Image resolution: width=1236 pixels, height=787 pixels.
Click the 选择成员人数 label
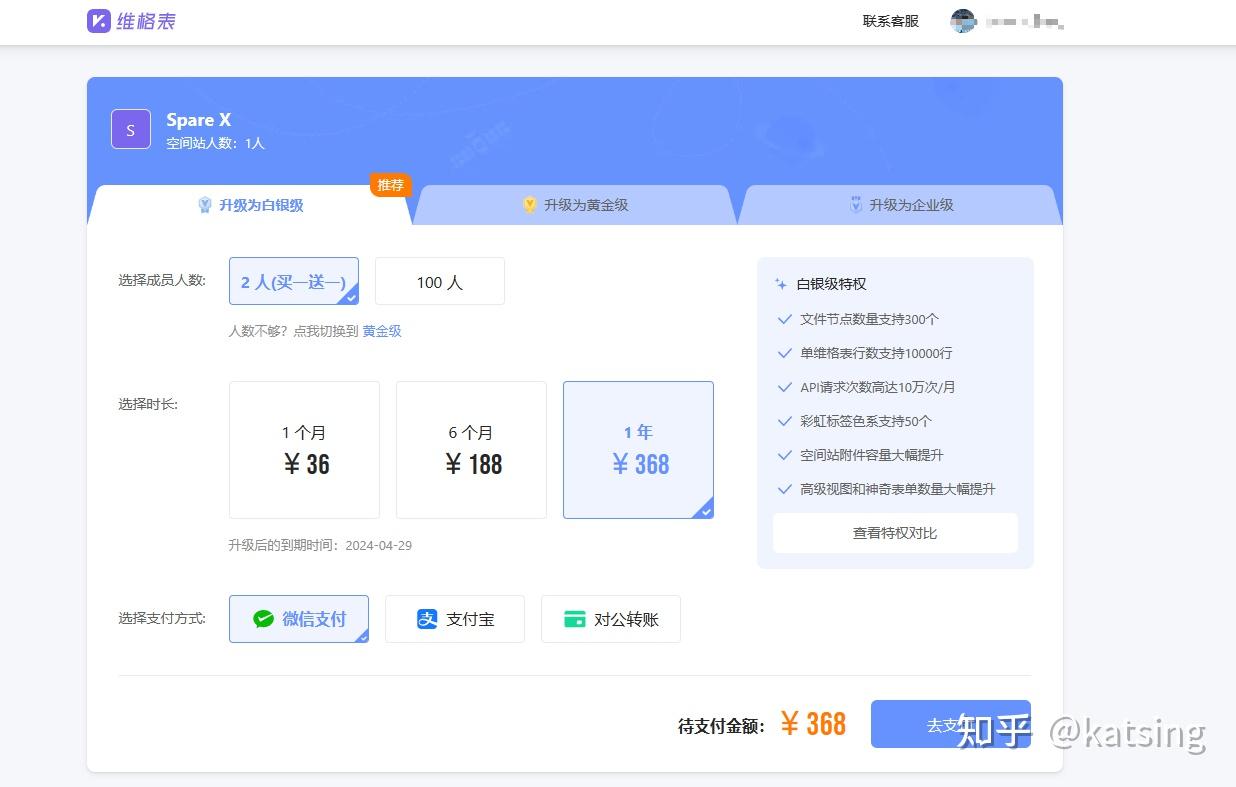162,280
